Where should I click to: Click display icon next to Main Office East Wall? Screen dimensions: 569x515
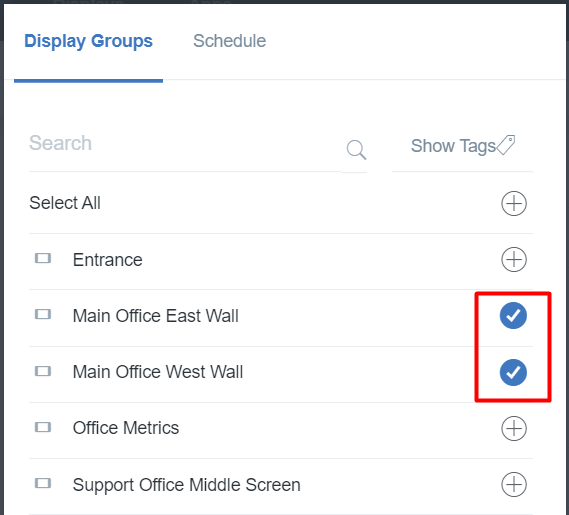[43, 314]
